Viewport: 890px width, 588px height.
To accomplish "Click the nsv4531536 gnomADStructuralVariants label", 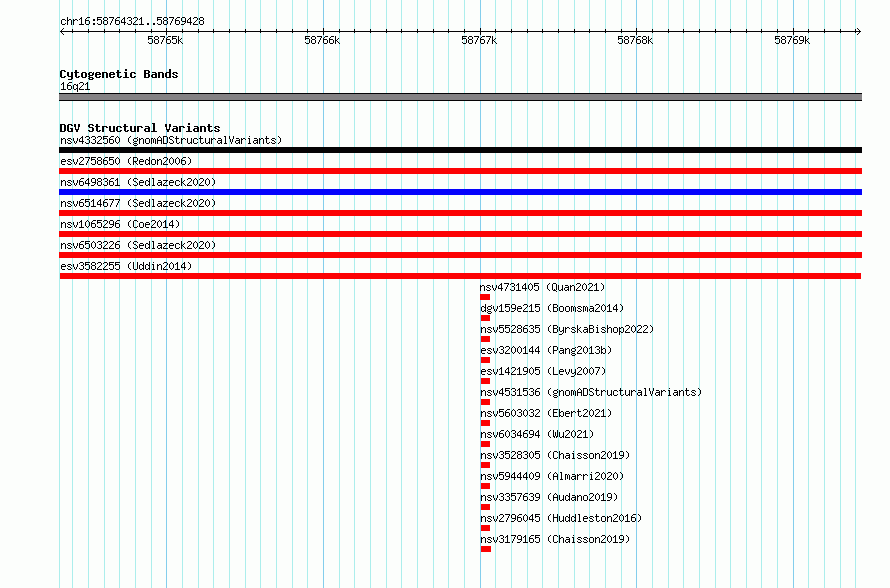I will [x=591, y=392].
